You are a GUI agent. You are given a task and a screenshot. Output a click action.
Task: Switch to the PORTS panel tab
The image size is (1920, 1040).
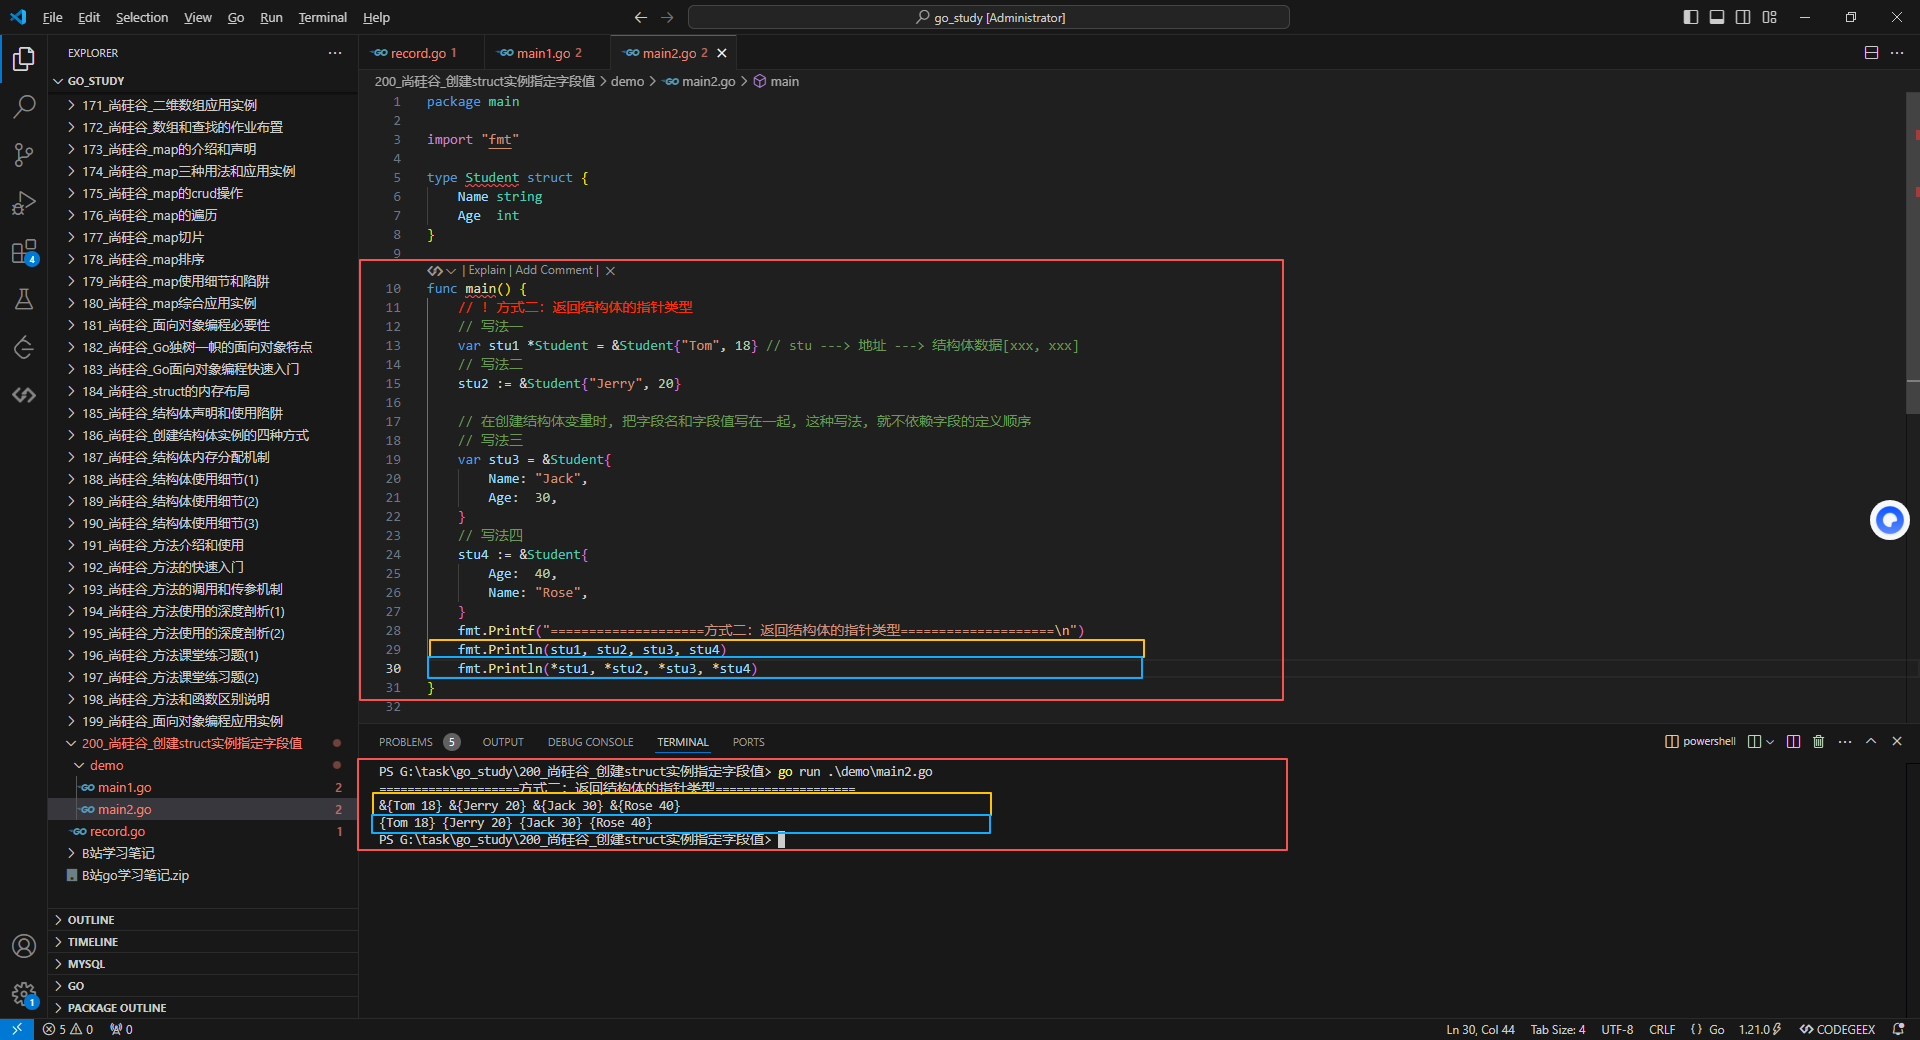point(748,742)
